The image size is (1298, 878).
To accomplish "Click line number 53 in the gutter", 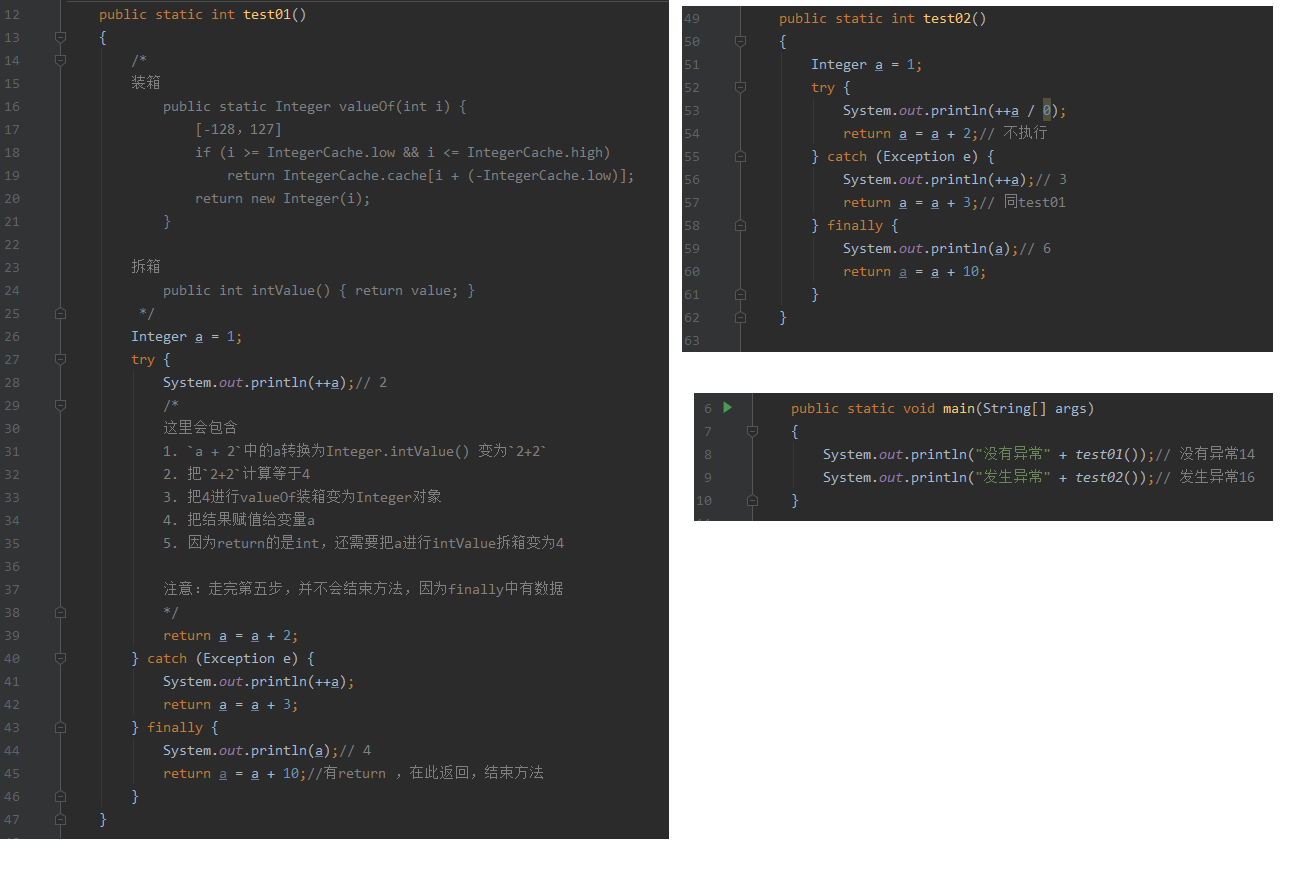I will point(692,110).
